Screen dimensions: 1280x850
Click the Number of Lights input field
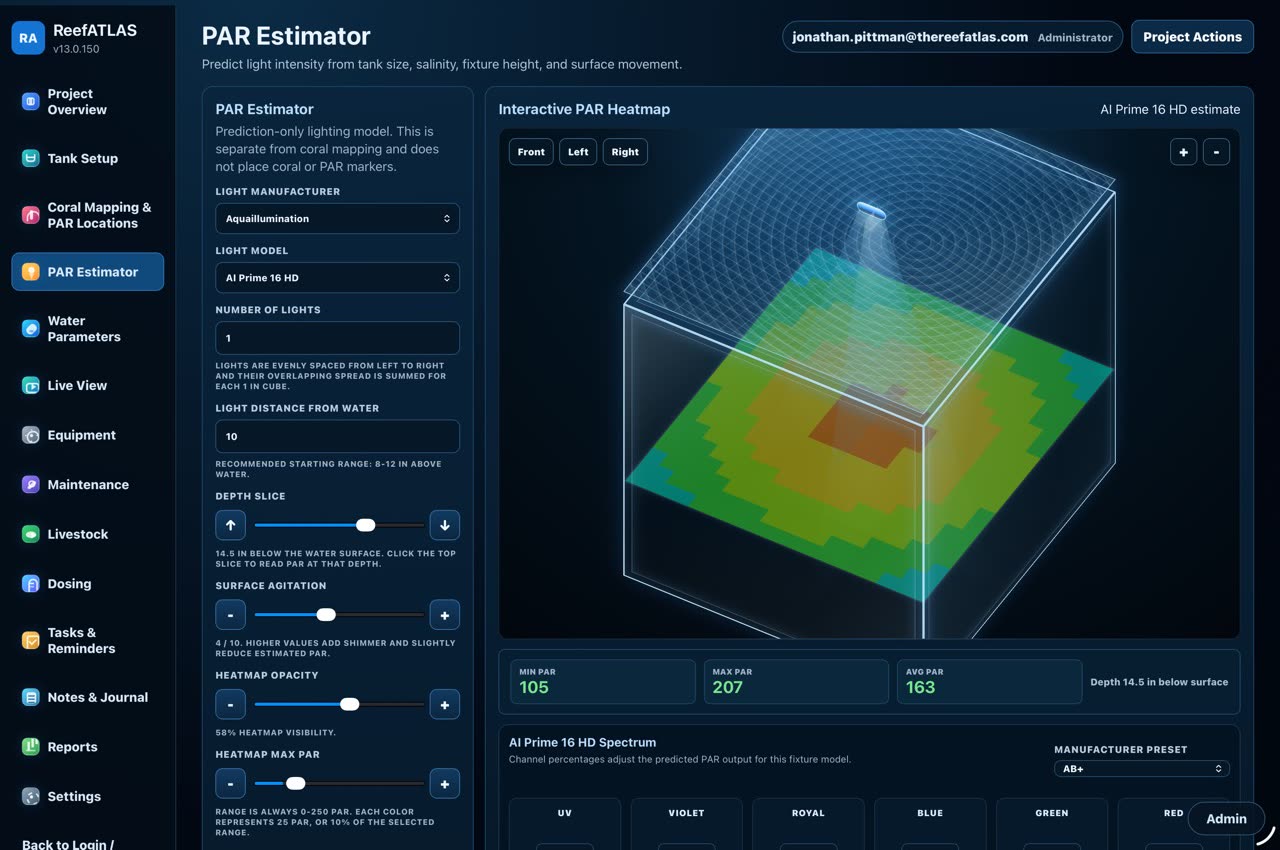pyautogui.click(x=338, y=338)
